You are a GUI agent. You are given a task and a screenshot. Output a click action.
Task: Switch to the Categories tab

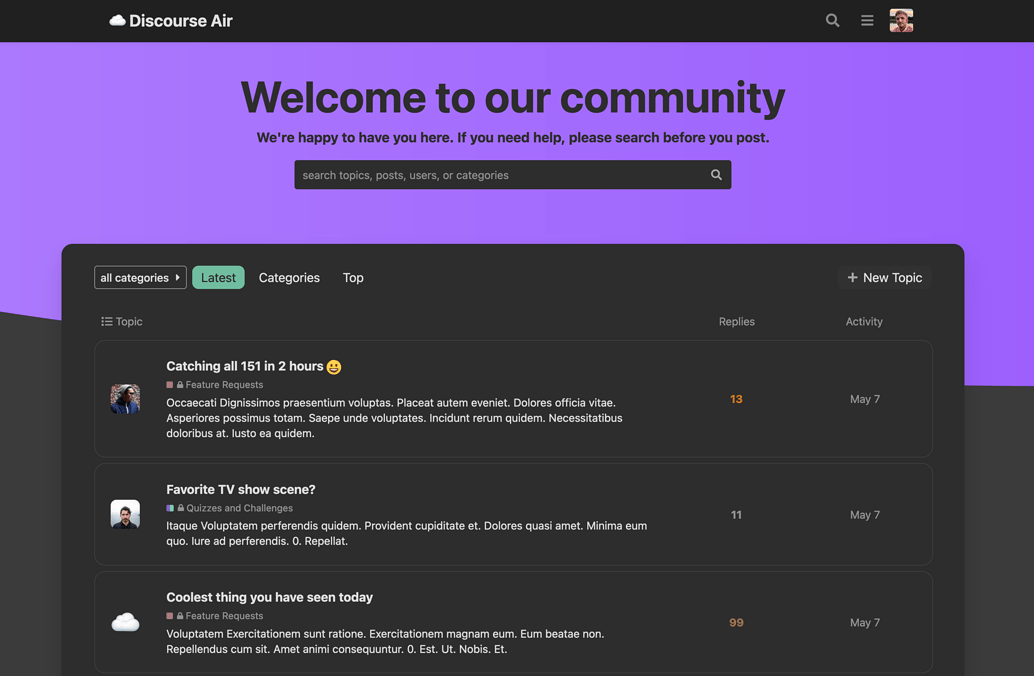point(289,278)
